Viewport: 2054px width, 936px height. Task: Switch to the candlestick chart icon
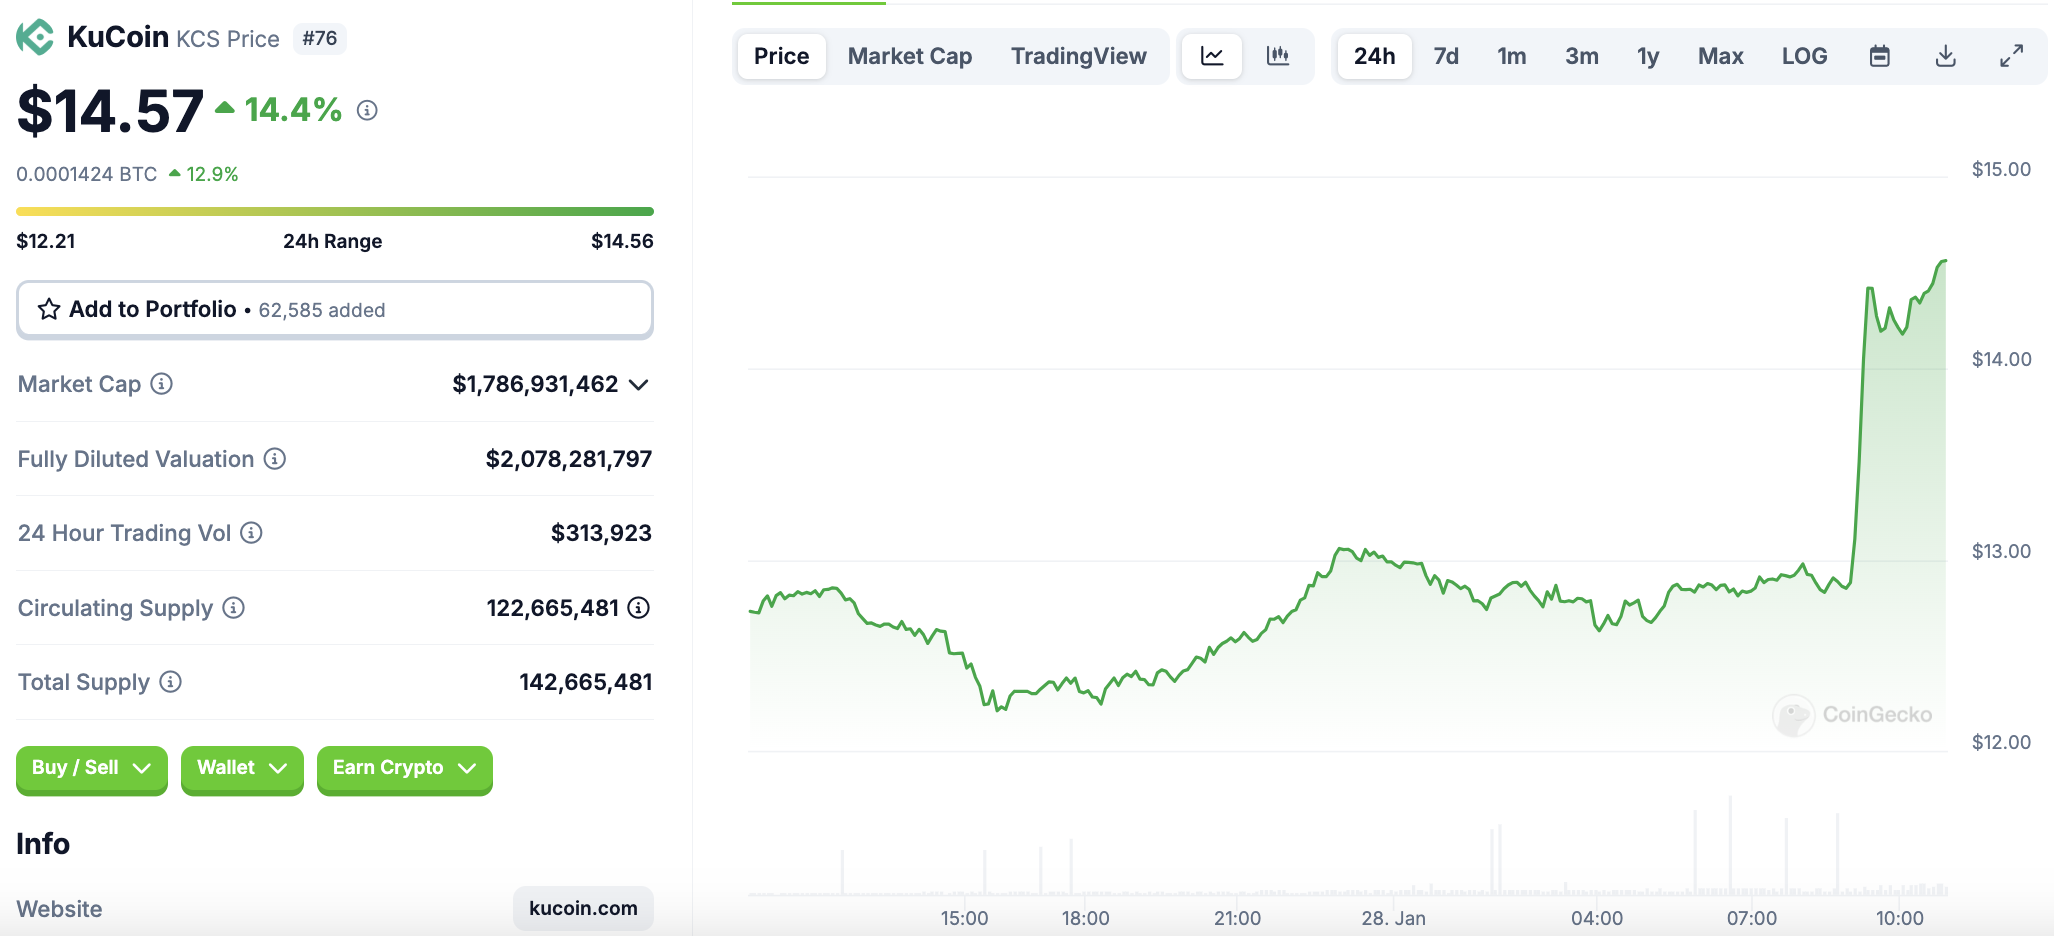[1279, 56]
